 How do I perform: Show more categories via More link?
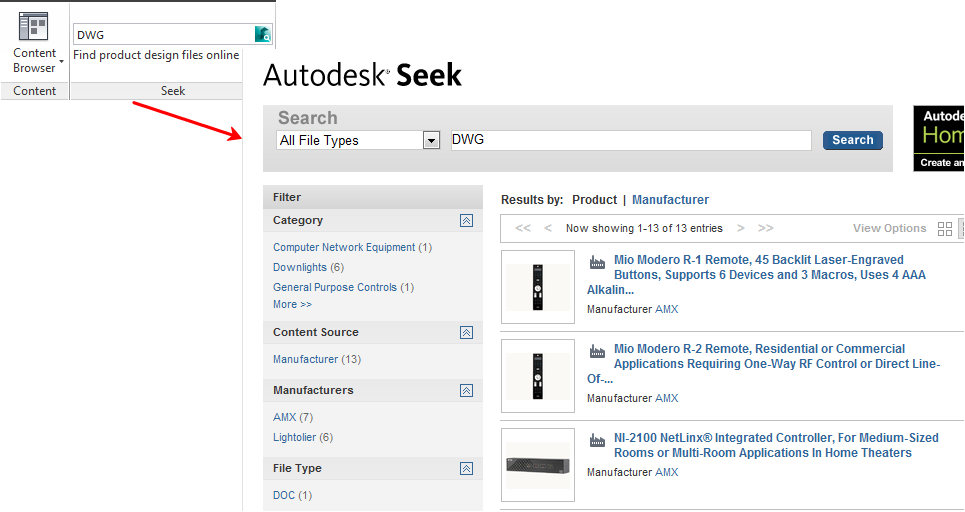point(292,304)
